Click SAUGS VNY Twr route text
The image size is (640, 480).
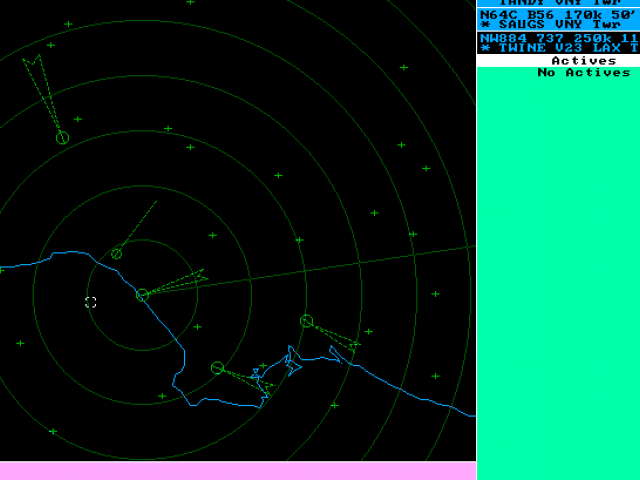560,25
